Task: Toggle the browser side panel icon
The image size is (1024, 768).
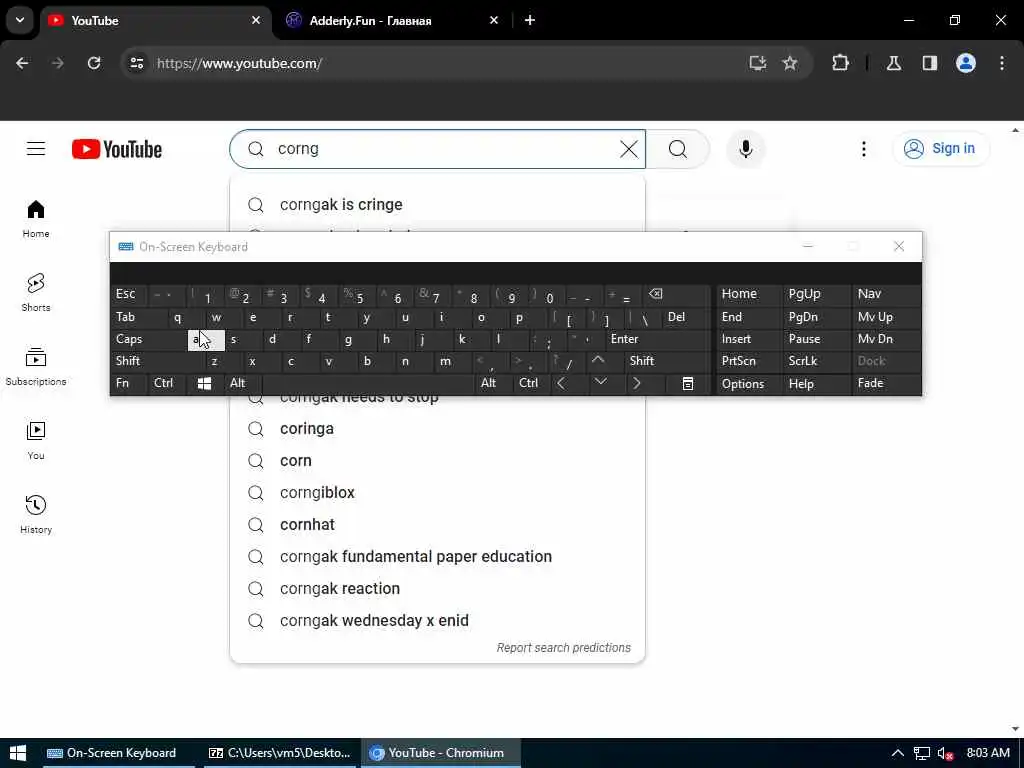Action: [930, 63]
